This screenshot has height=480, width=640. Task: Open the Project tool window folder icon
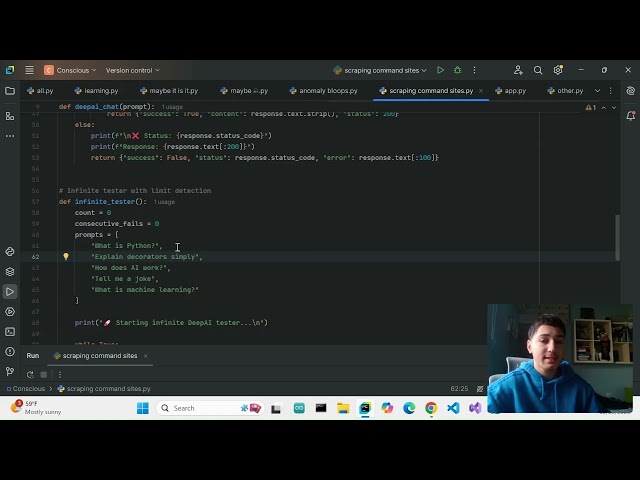[10, 91]
